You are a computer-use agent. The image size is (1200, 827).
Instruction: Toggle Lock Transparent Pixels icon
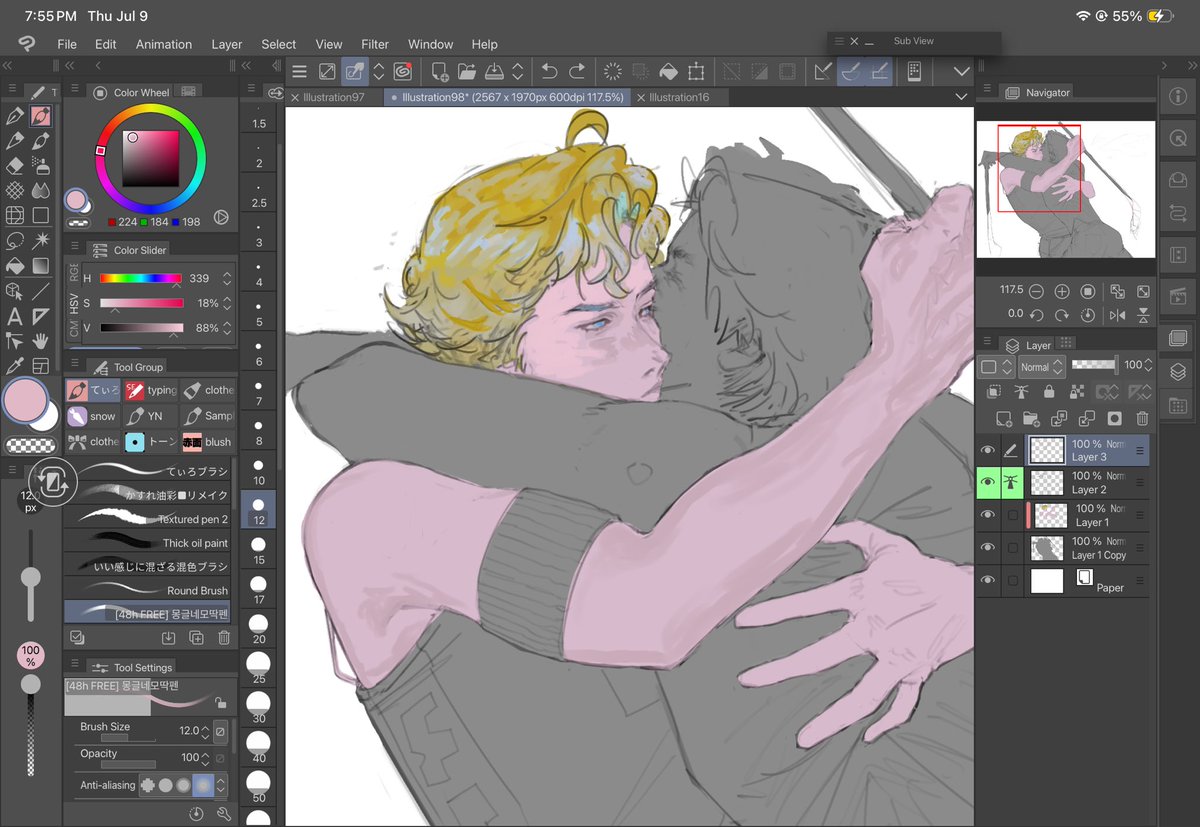coord(1077,392)
